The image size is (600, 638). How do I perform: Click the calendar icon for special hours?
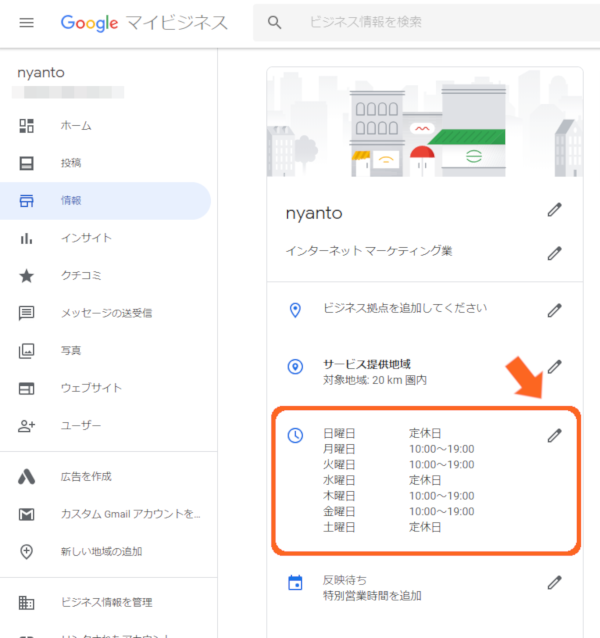coord(295,583)
